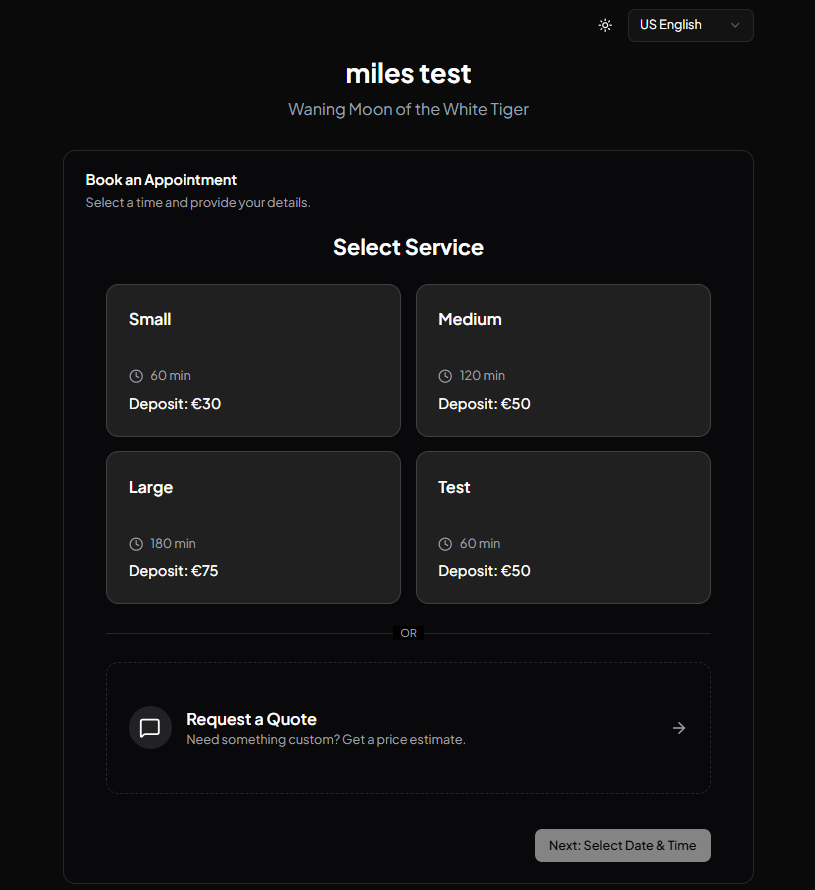Image resolution: width=815 pixels, height=890 pixels.
Task: Click the chat bubble icon beside Request a Quote
Action: (150, 728)
